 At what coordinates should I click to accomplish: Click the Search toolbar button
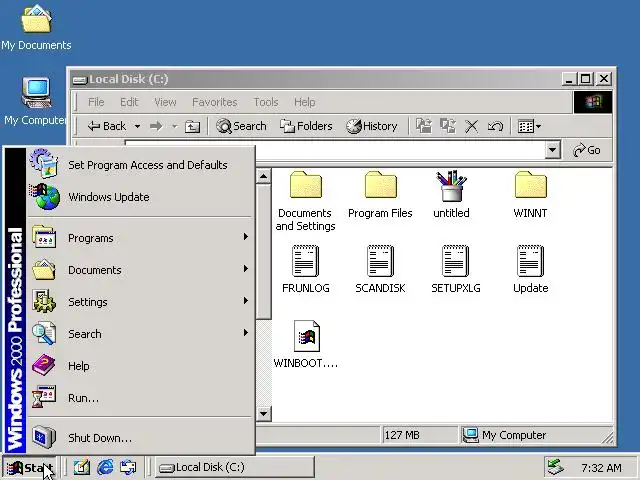click(x=241, y=126)
